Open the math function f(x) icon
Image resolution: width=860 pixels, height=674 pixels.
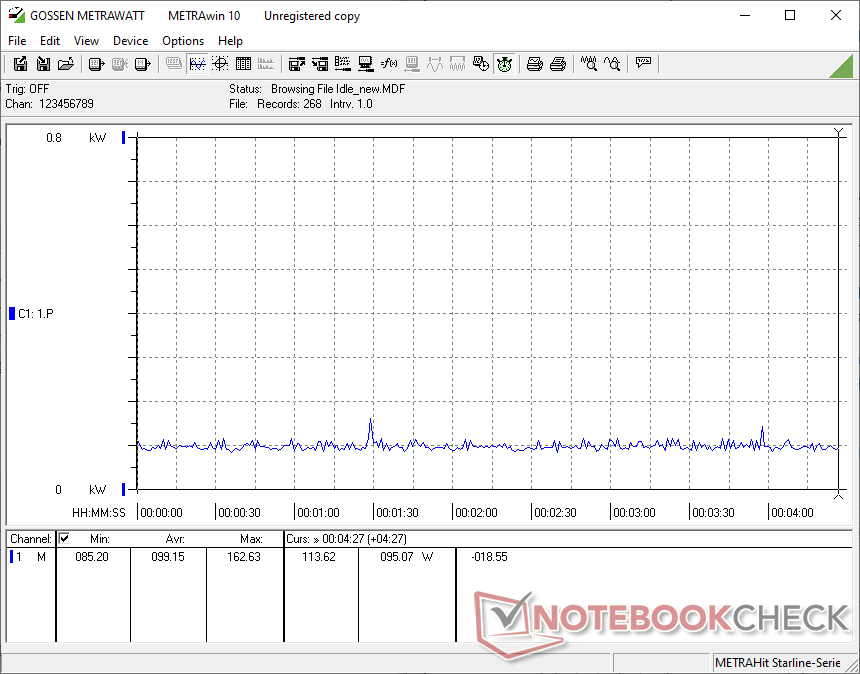click(x=389, y=64)
